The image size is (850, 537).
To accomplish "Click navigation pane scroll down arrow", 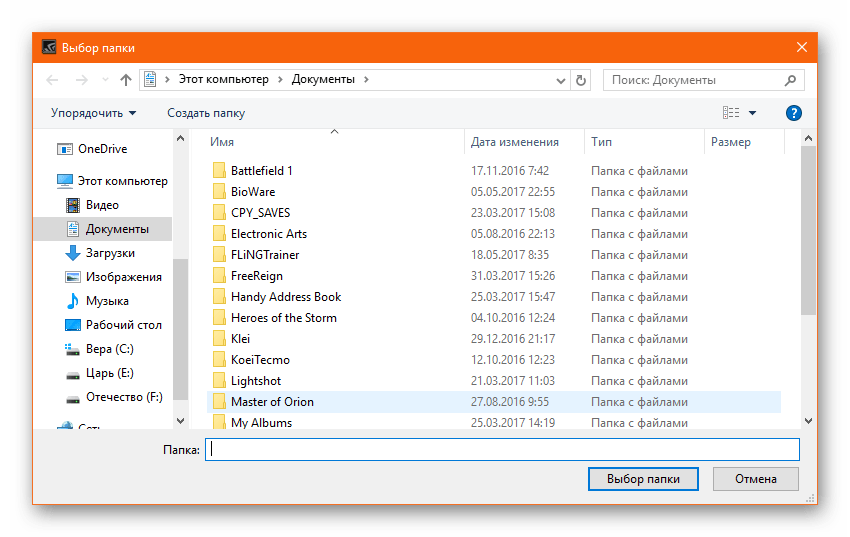I will point(181,420).
